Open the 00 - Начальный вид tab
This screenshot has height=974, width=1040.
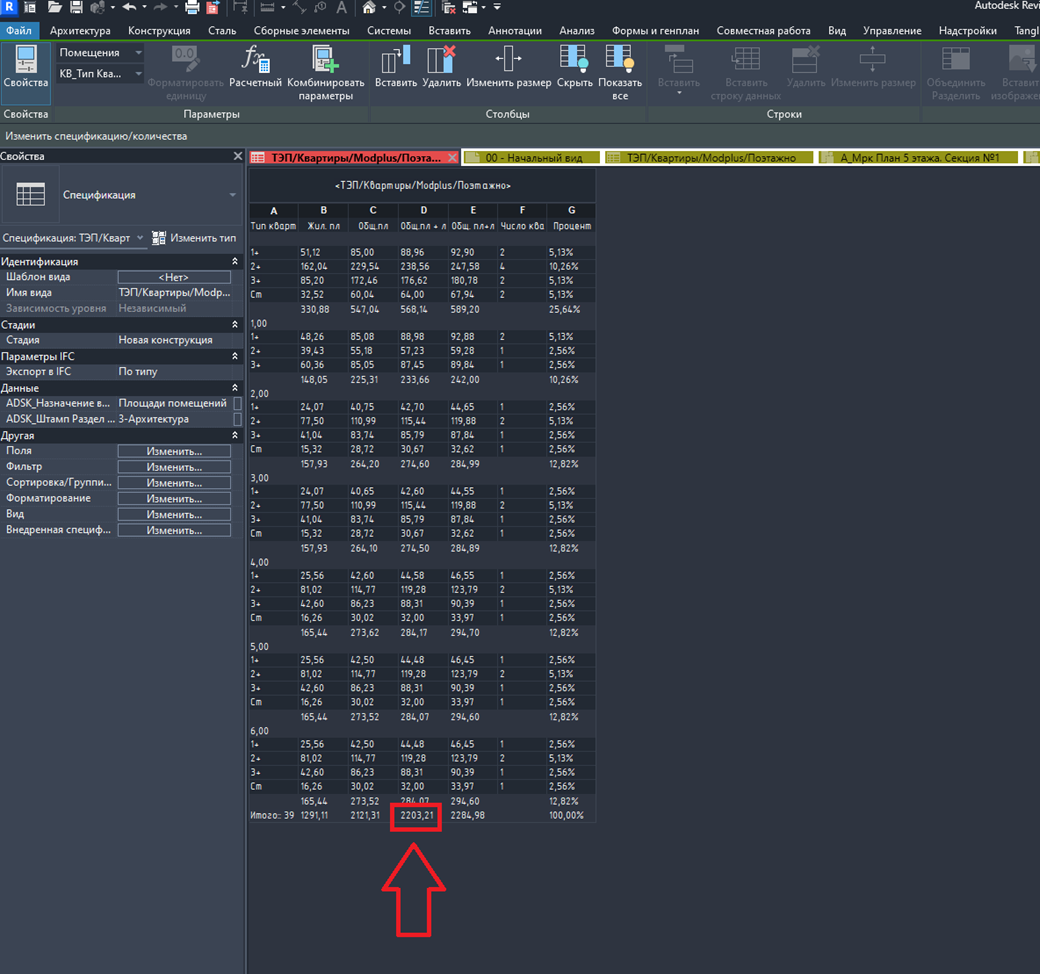click(531, 157)
